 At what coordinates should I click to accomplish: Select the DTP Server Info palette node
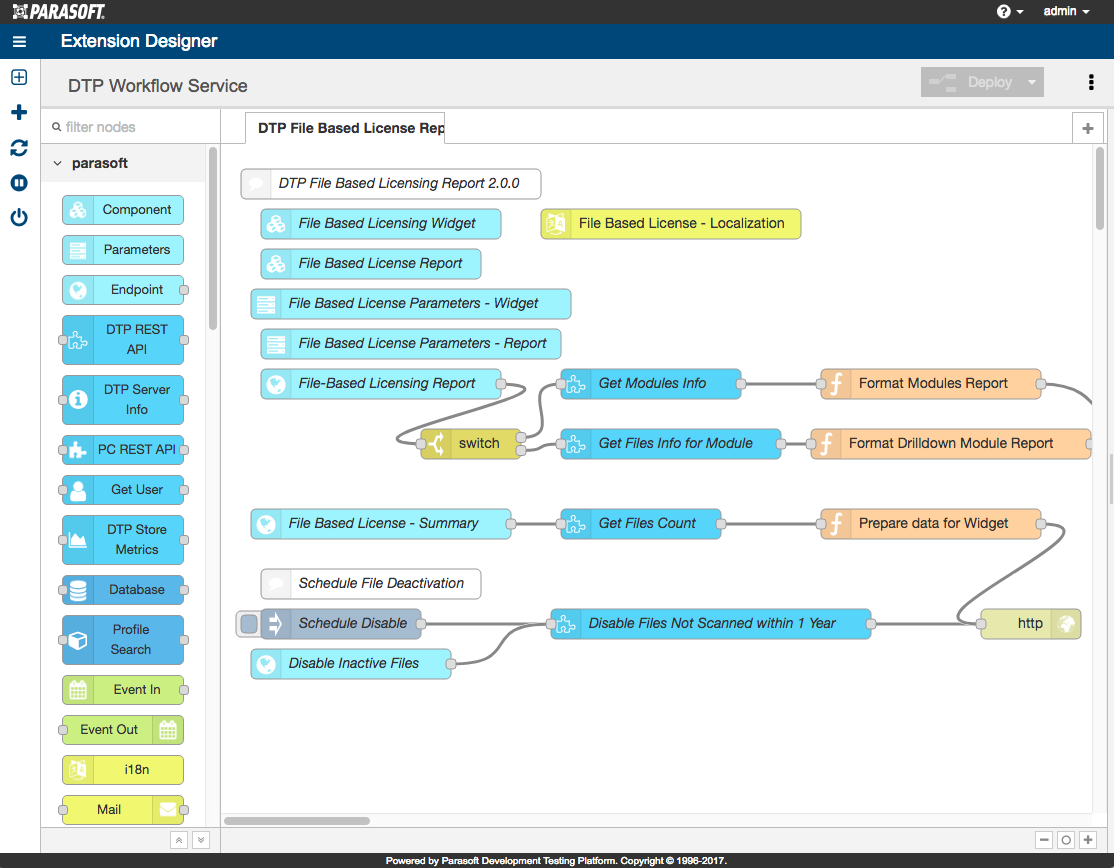(x=123, y=400)
